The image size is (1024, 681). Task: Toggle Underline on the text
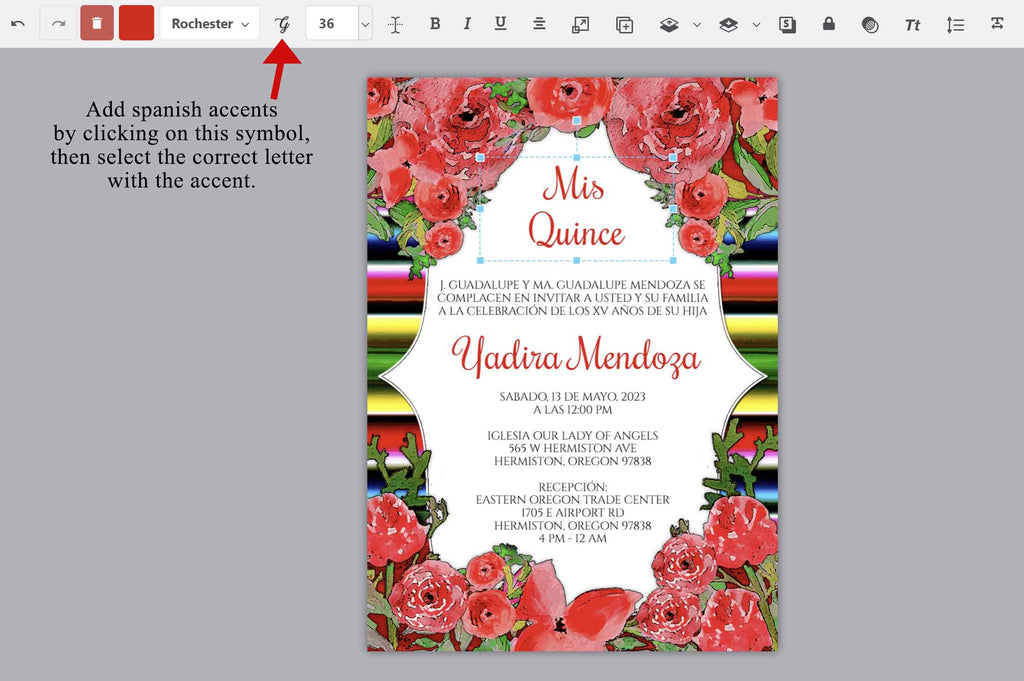500,22
